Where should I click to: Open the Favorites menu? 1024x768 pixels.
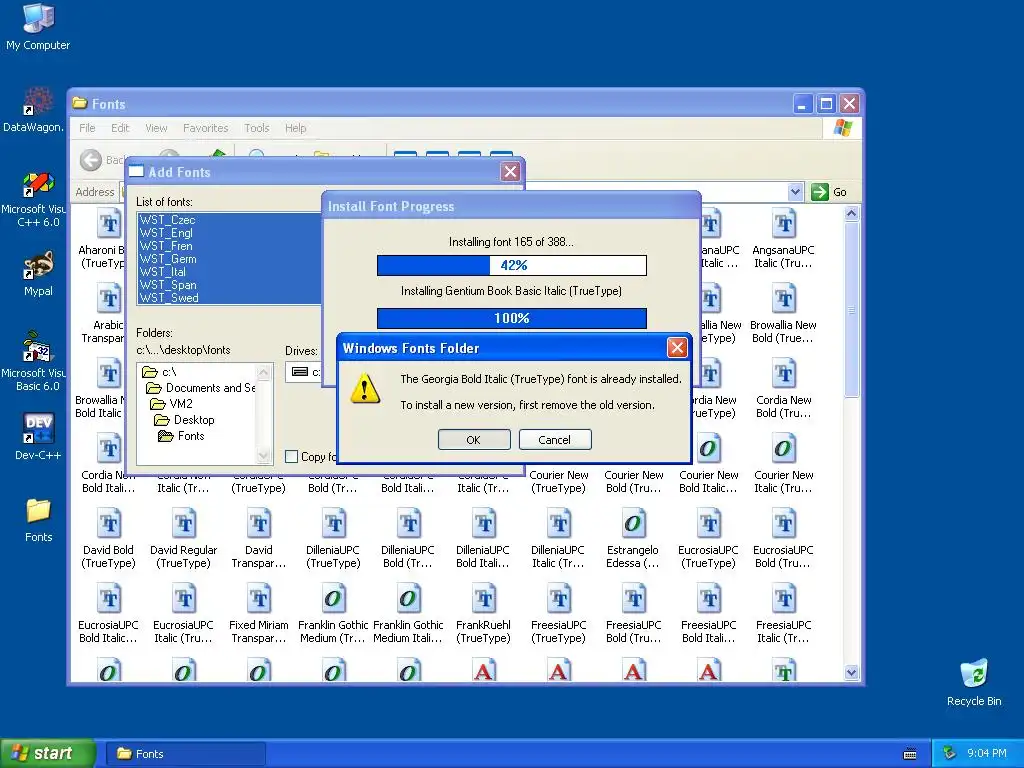pyautogui.click(x=206, y=128)
